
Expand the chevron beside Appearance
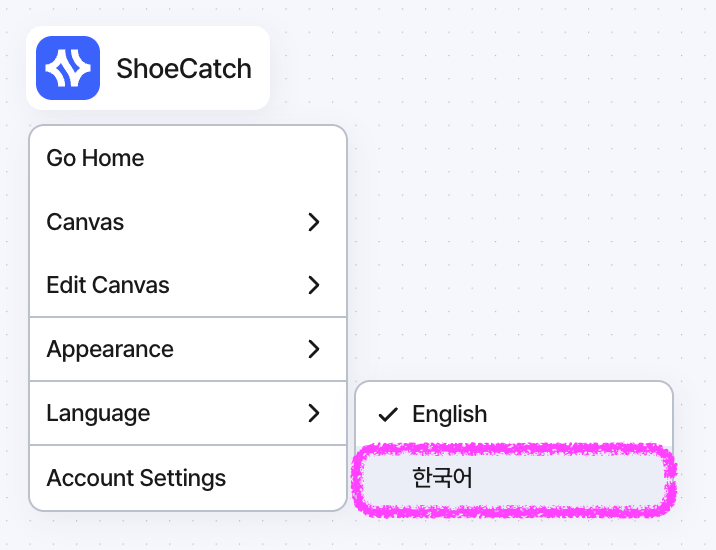point(313,349)
